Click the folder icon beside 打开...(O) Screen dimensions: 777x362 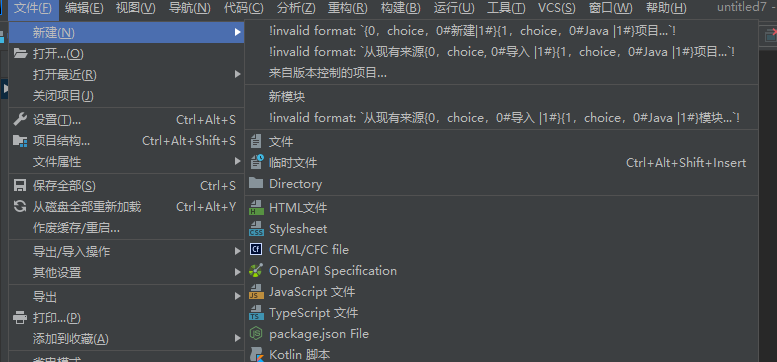point(20,53)
